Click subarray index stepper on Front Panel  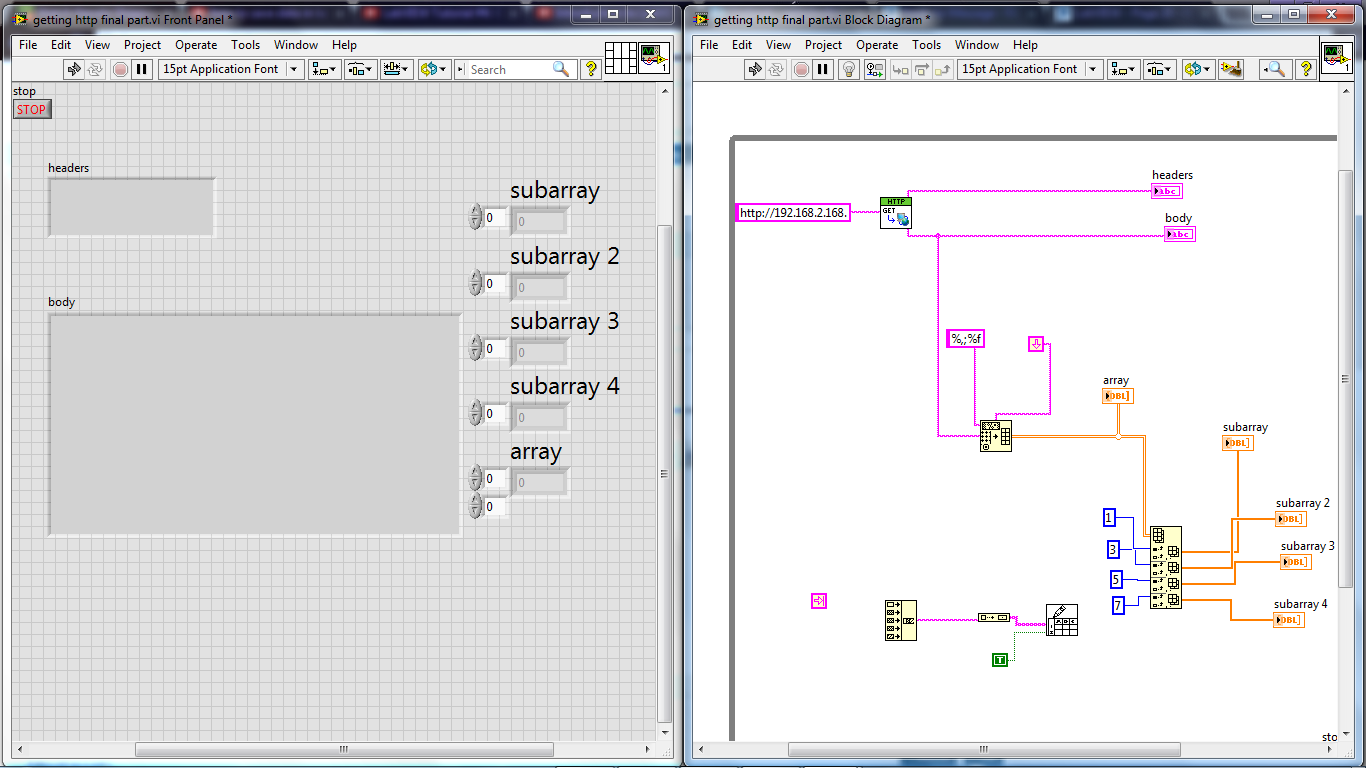tap(475, 217)
